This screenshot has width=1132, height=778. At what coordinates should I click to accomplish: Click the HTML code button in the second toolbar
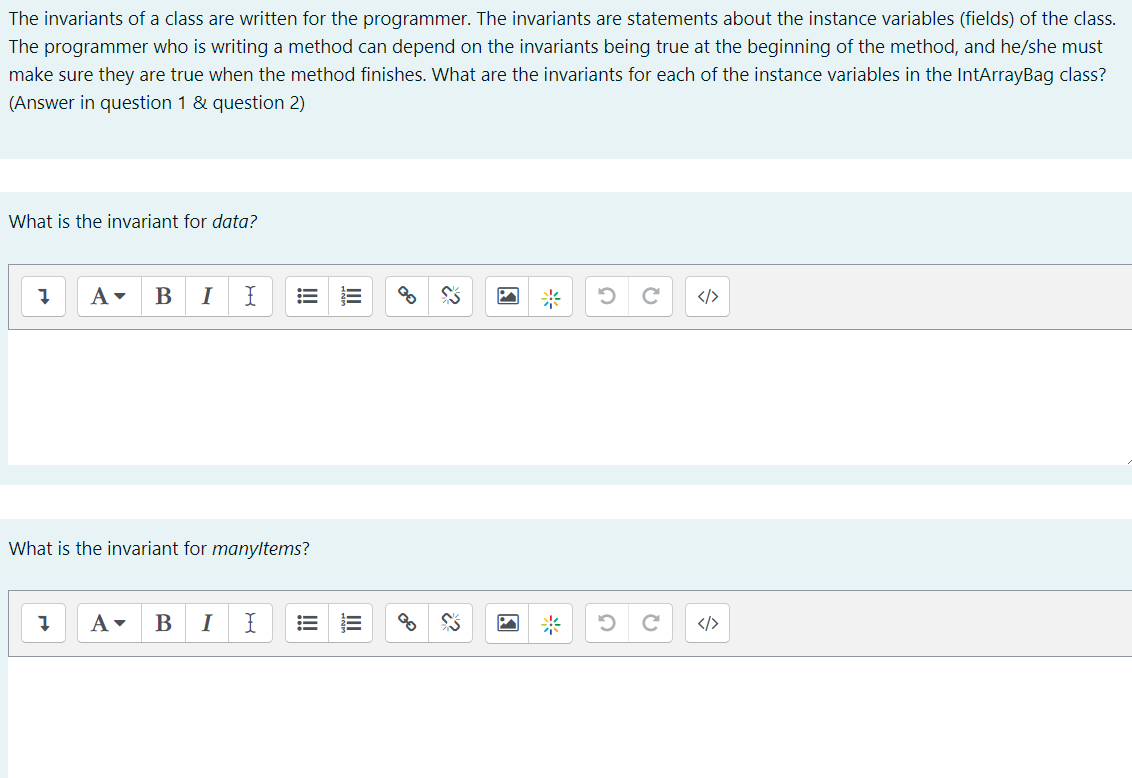[x=707, y=623]
